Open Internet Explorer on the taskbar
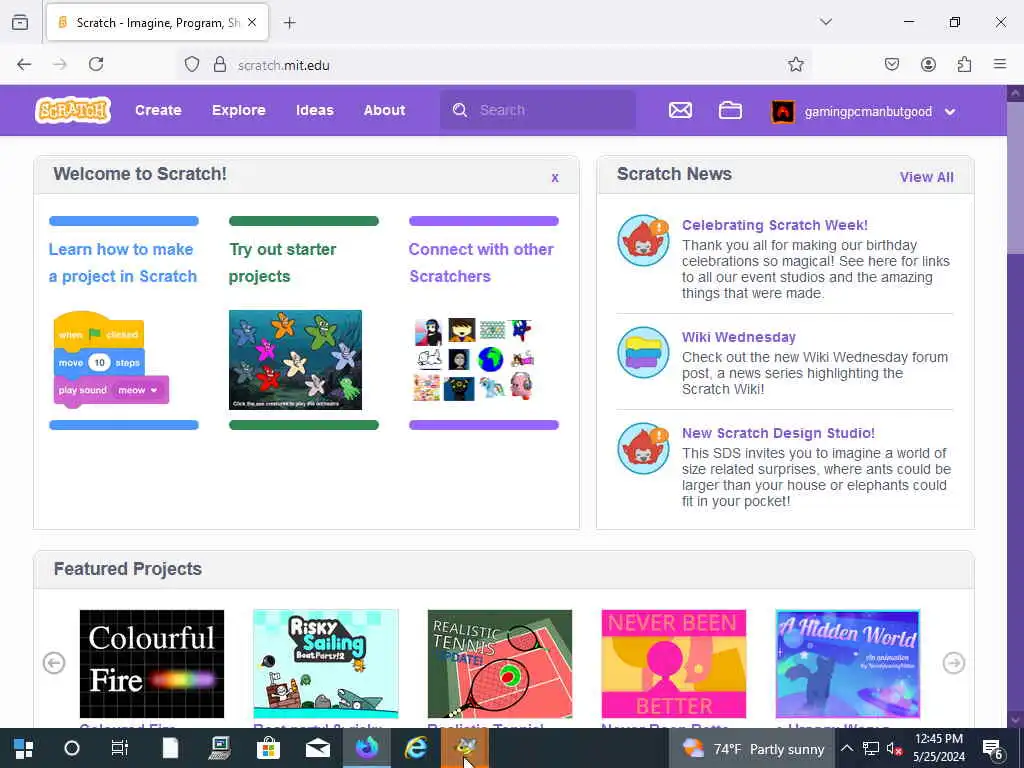1024x768 pixels. 416,748
